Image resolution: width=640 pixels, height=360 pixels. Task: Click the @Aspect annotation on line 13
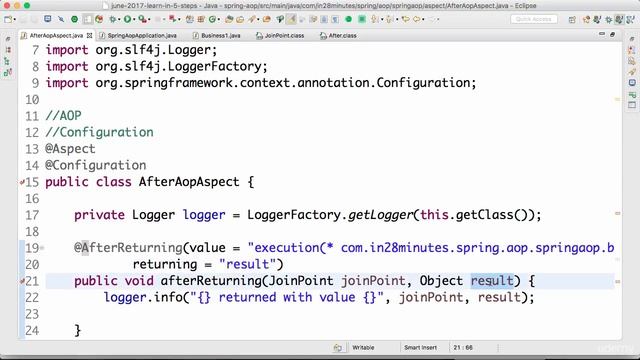(x=70, y=149)
